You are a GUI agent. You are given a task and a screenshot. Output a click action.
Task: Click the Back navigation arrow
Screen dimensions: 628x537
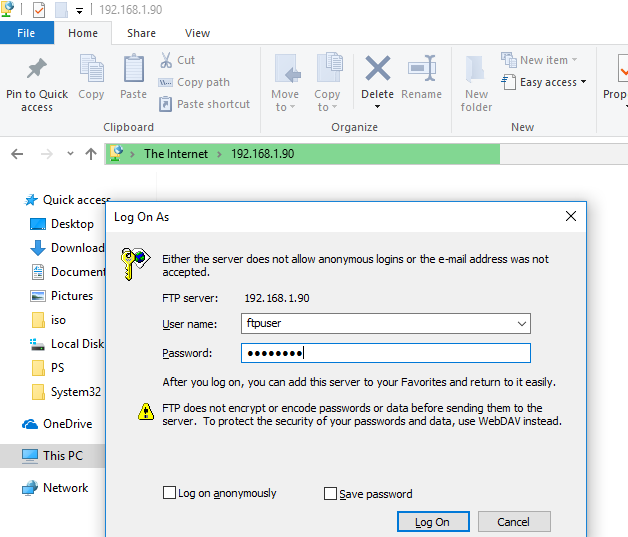tap(17, 154)
